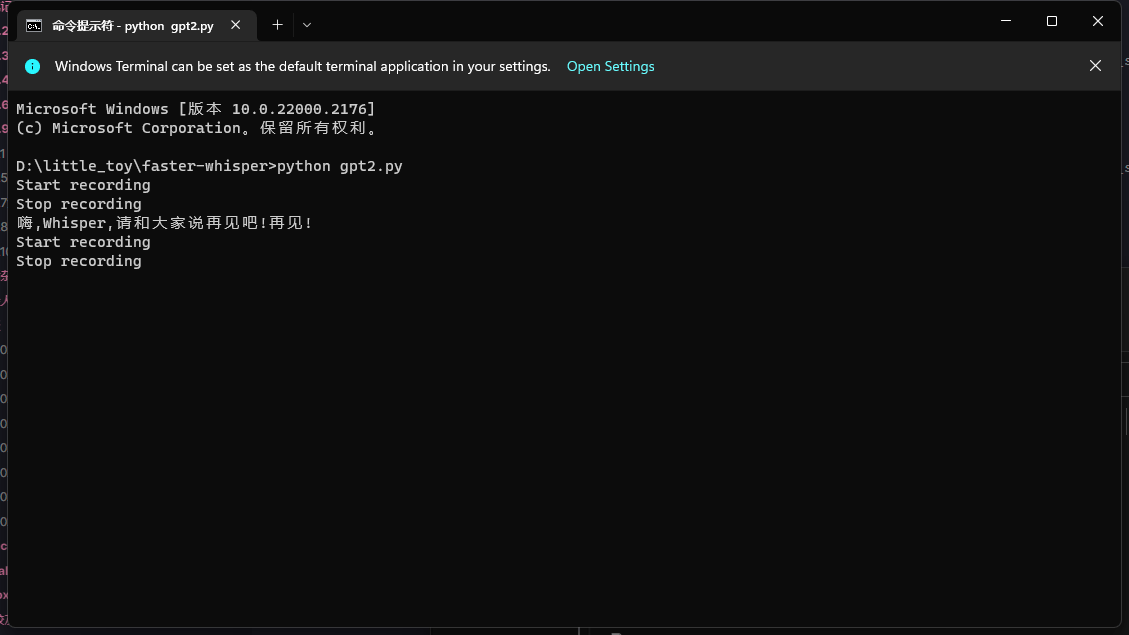This screenshot has width=1129, height=635.
Task: Dismiss the default terminal banner with its X icon
Action: 1095,65
